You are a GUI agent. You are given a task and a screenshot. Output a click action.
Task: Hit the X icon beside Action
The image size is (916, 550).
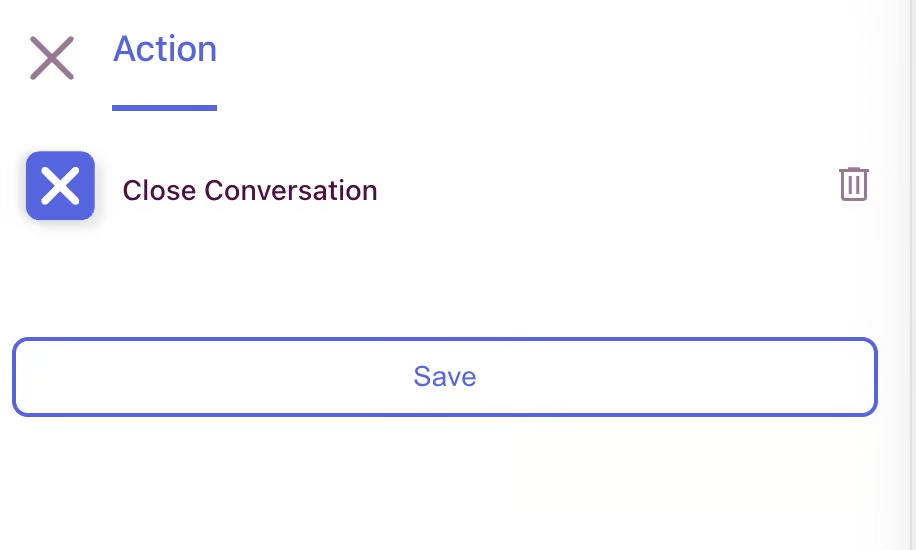(x=52, y=58)
